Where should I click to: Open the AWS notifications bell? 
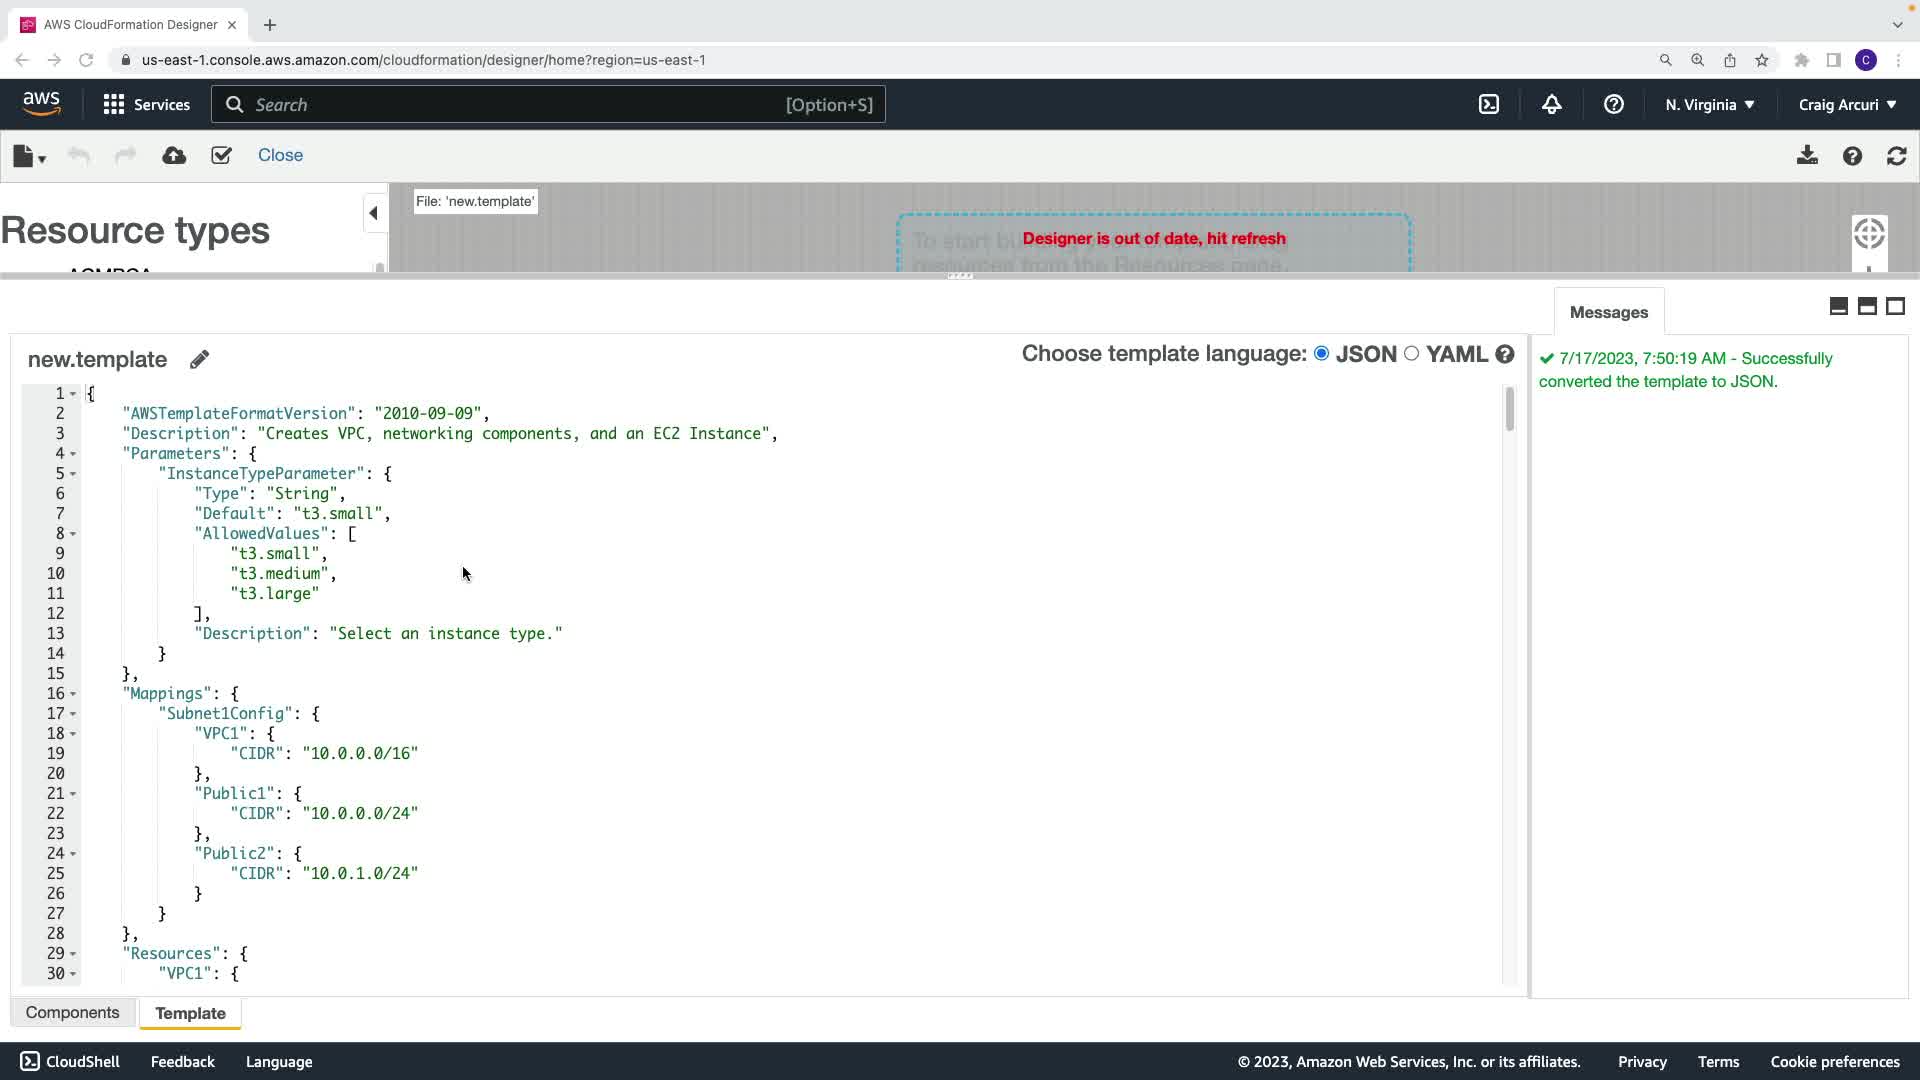point(1551,105)
